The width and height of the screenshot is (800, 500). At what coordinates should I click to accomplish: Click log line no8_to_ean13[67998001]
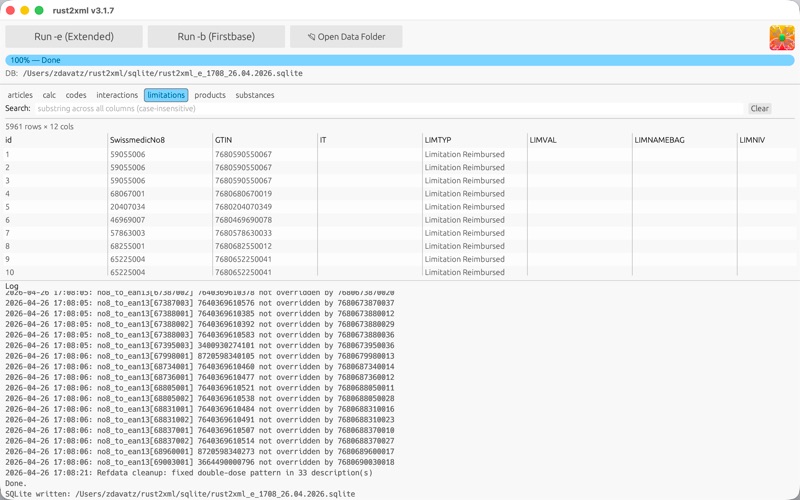coord(199,356)
